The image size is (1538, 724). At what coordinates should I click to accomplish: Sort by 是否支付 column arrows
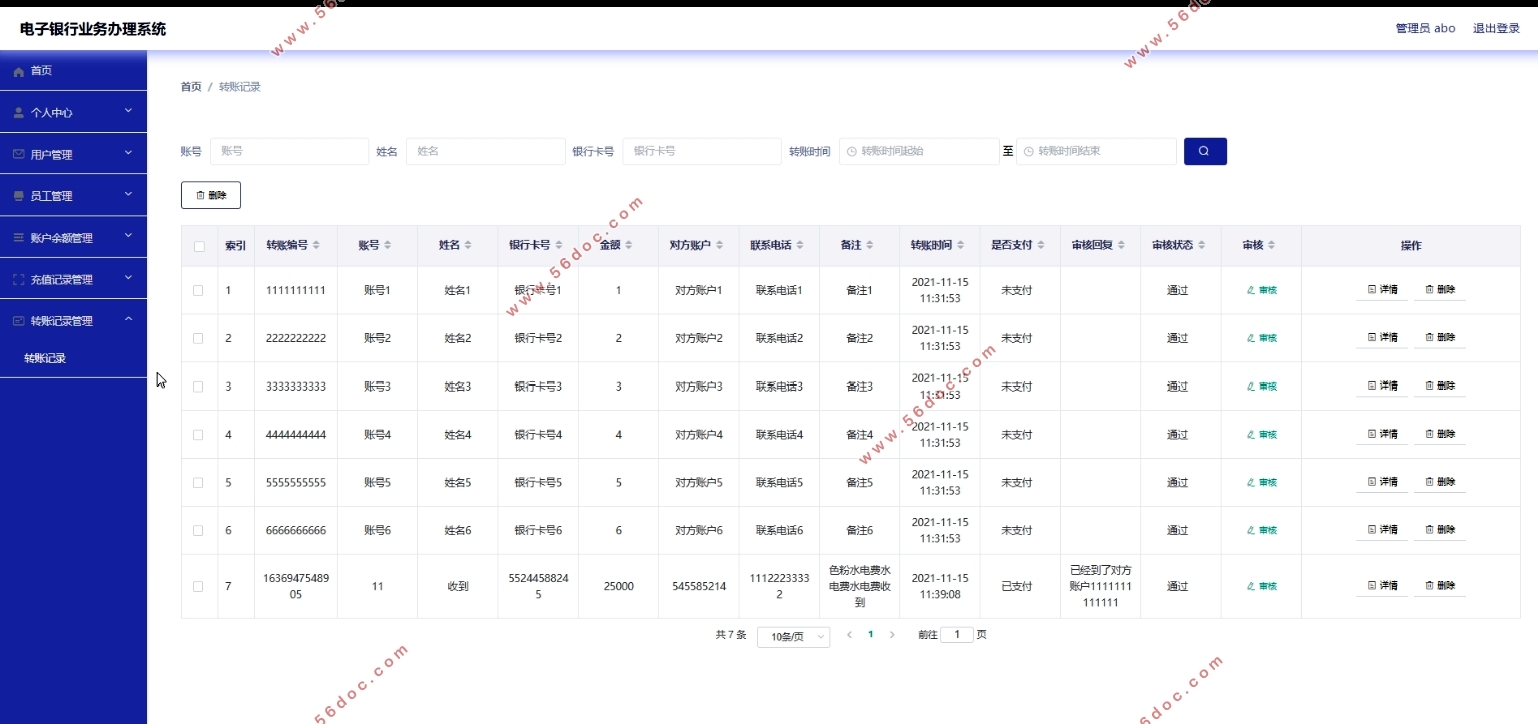1040,245
